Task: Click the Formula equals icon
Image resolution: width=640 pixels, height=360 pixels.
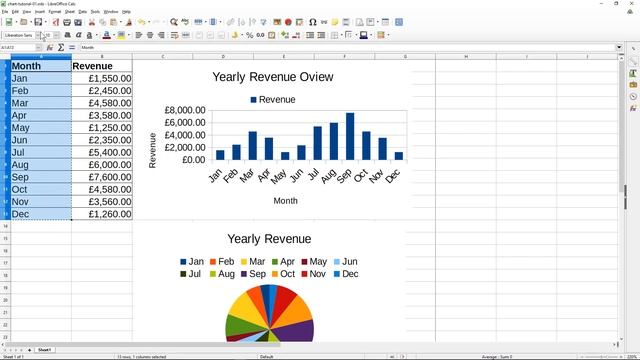Action: point(72,47)
